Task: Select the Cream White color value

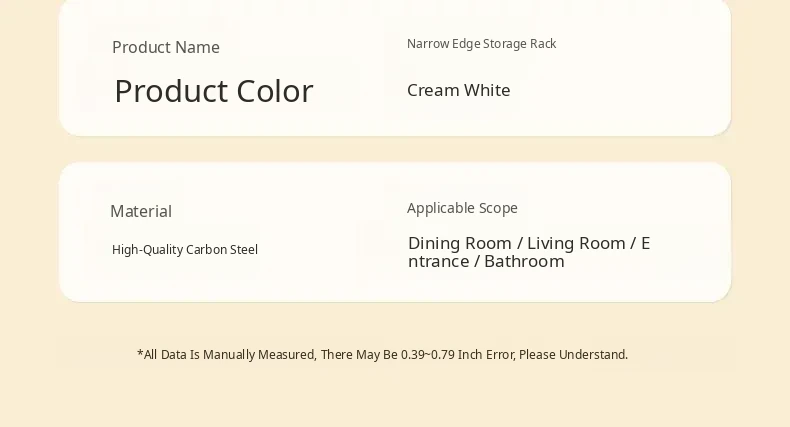Action: tap(458, 90)
